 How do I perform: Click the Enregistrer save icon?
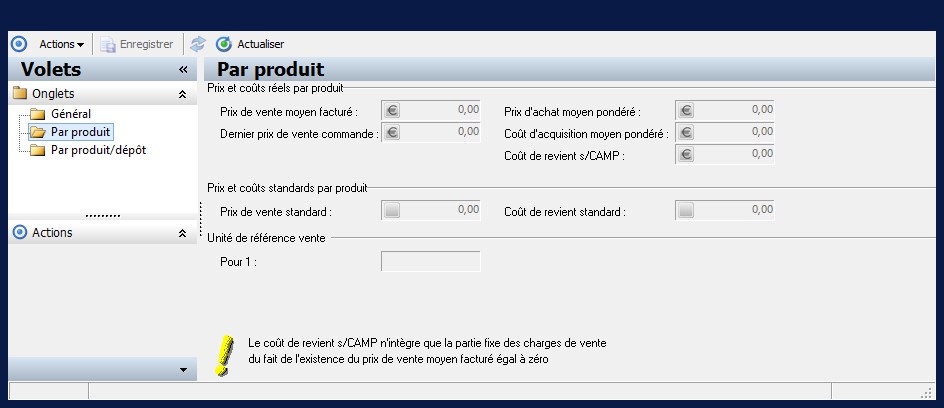click(x=108, y=44)
